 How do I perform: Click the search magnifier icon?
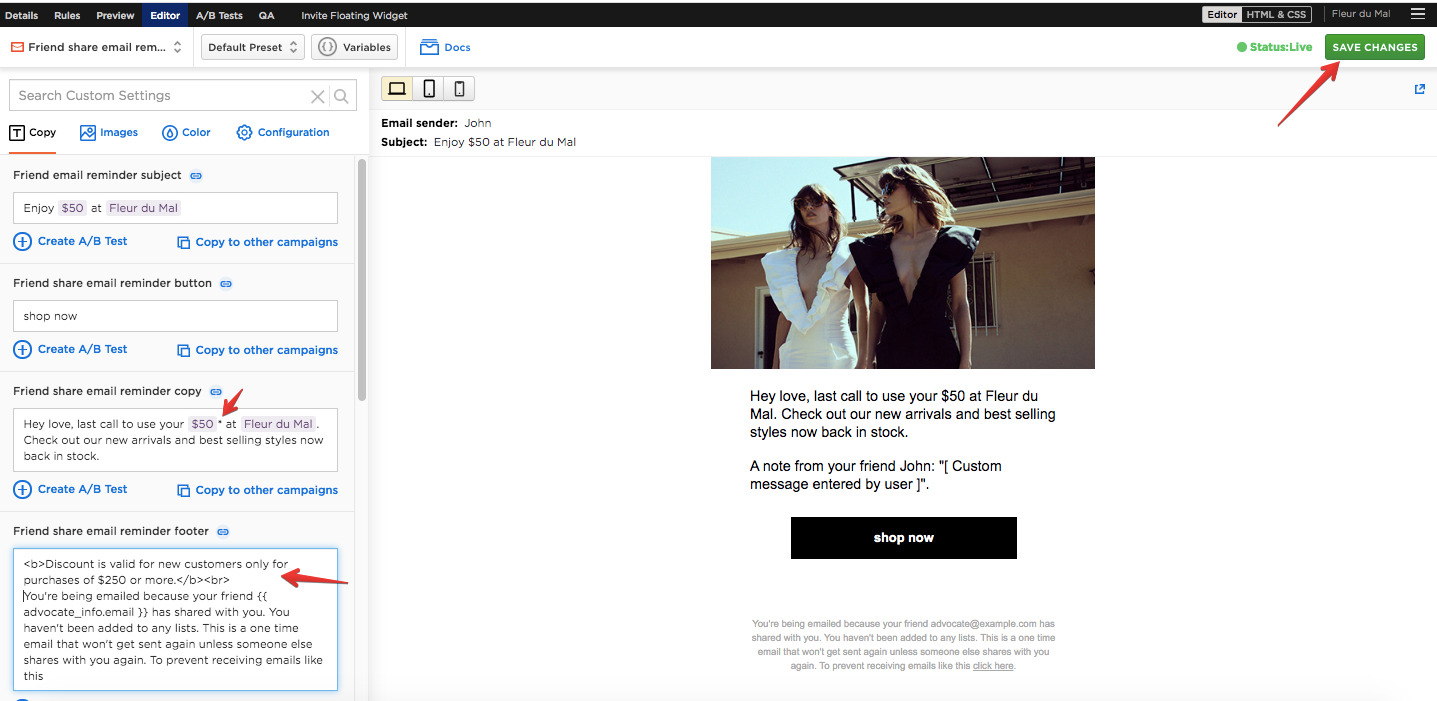coord(341,96)
